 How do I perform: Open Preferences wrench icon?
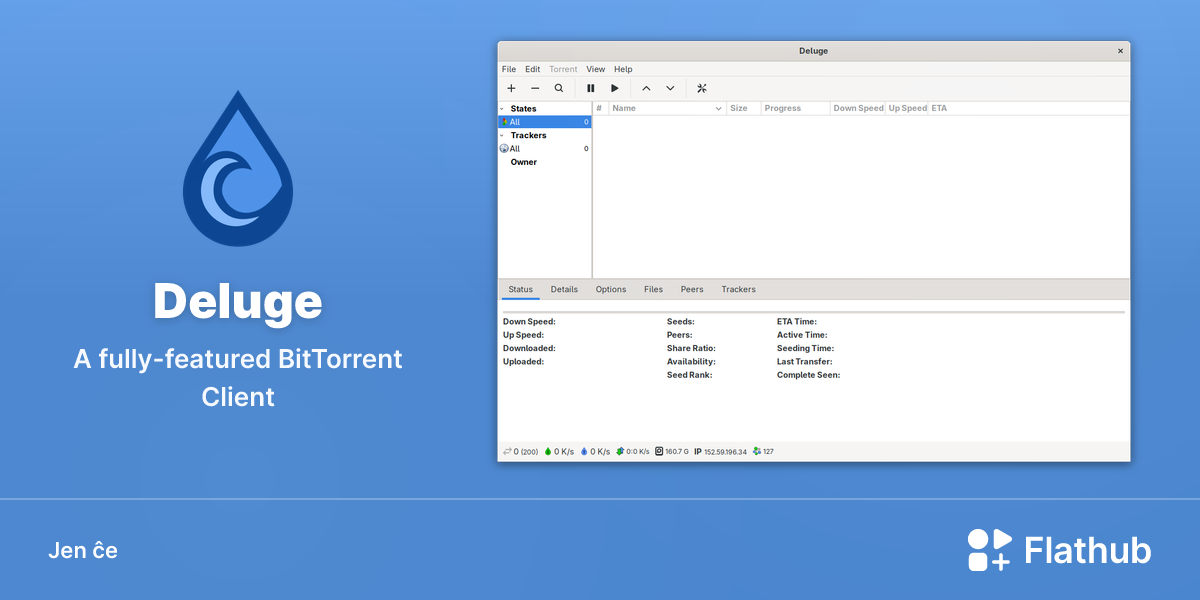[702, 88]
